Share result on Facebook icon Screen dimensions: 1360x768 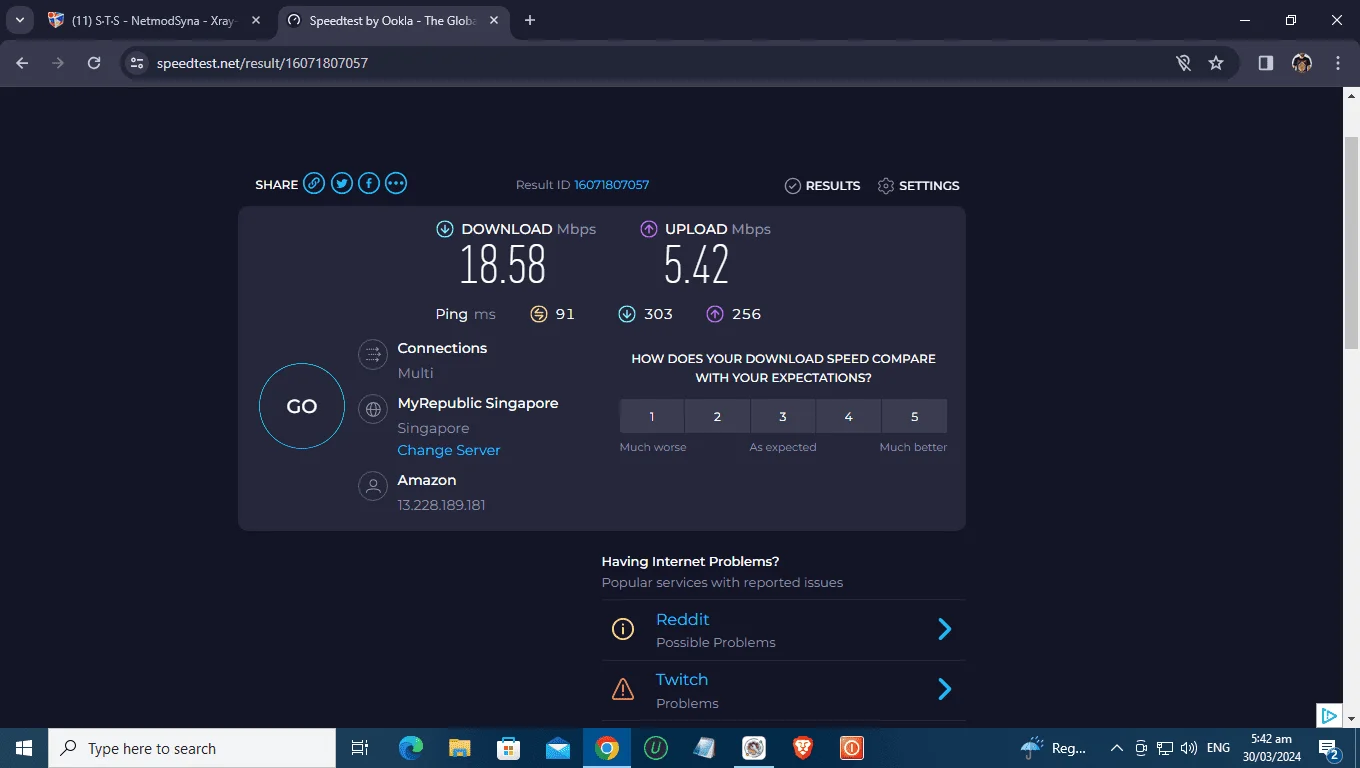click(369, 183)
